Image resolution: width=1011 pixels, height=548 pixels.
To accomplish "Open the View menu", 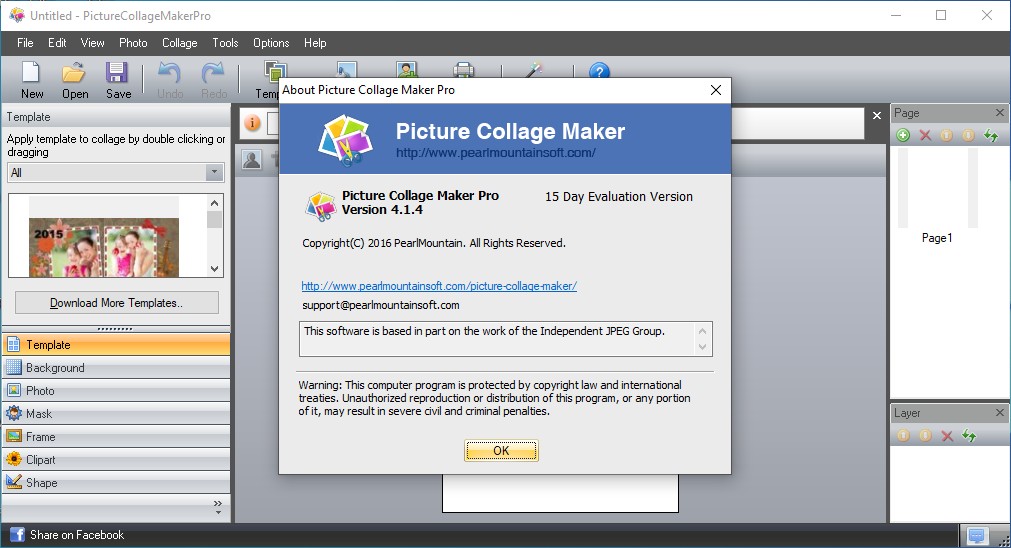I will (x=92, y=43).
